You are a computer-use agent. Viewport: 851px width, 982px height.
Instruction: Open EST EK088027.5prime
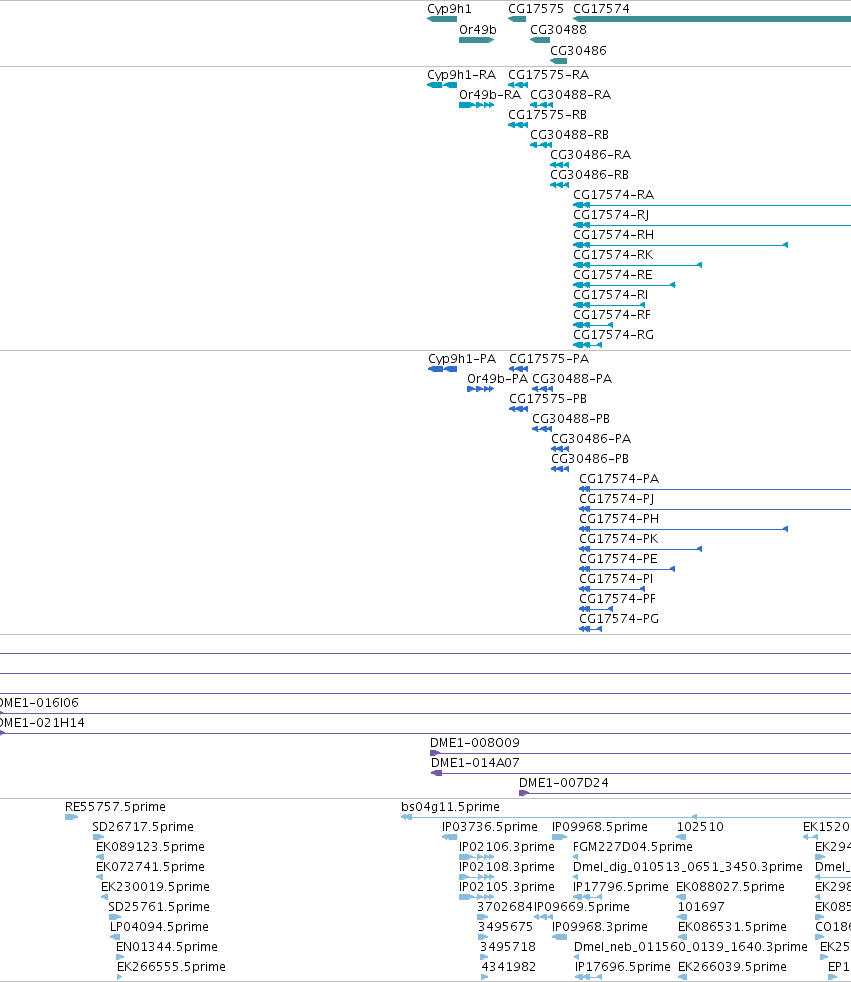pyautogui.click(x=730, y=887)
